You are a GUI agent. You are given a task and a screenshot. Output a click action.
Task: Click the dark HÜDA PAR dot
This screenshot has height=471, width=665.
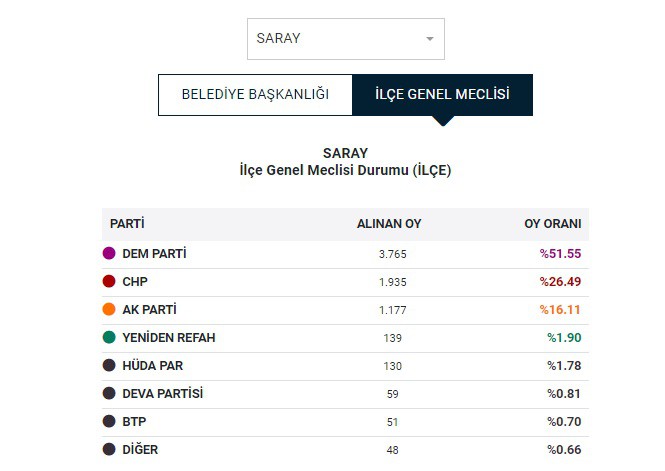click(x=109, y=365)
